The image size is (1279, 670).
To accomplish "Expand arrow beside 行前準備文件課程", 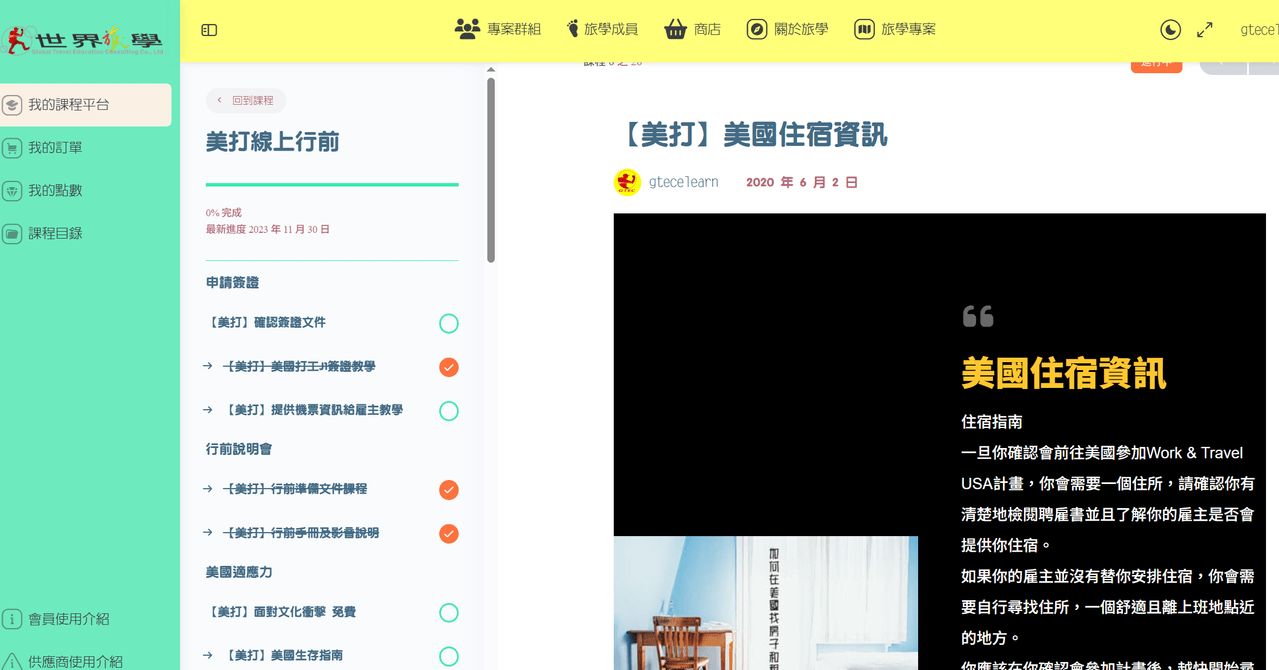I will (x=208, y=489).
